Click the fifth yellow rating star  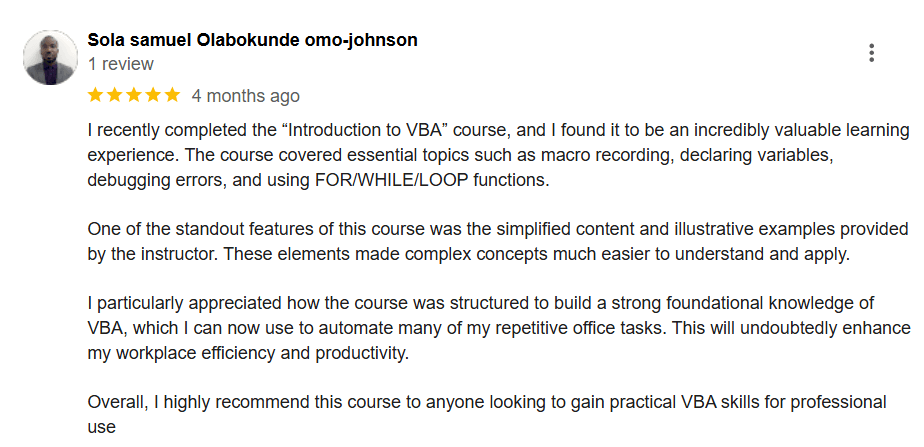[x=172, y=96]
